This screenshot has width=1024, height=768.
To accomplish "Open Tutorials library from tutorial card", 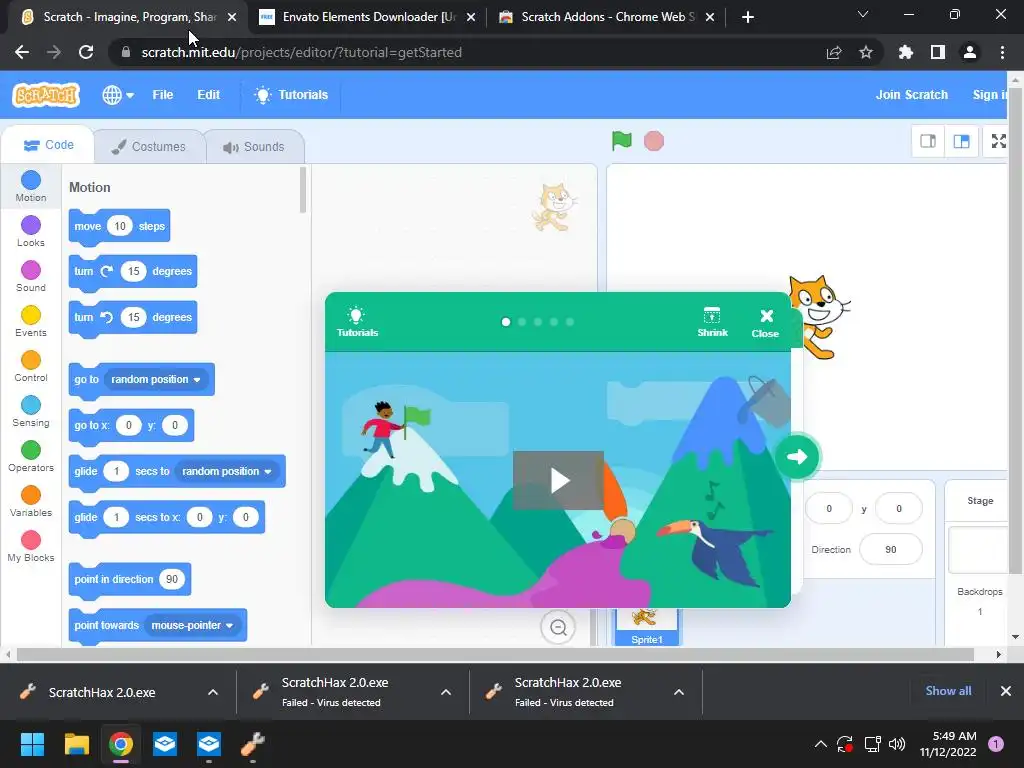I will pyautogui.click(x=357, y=322).
